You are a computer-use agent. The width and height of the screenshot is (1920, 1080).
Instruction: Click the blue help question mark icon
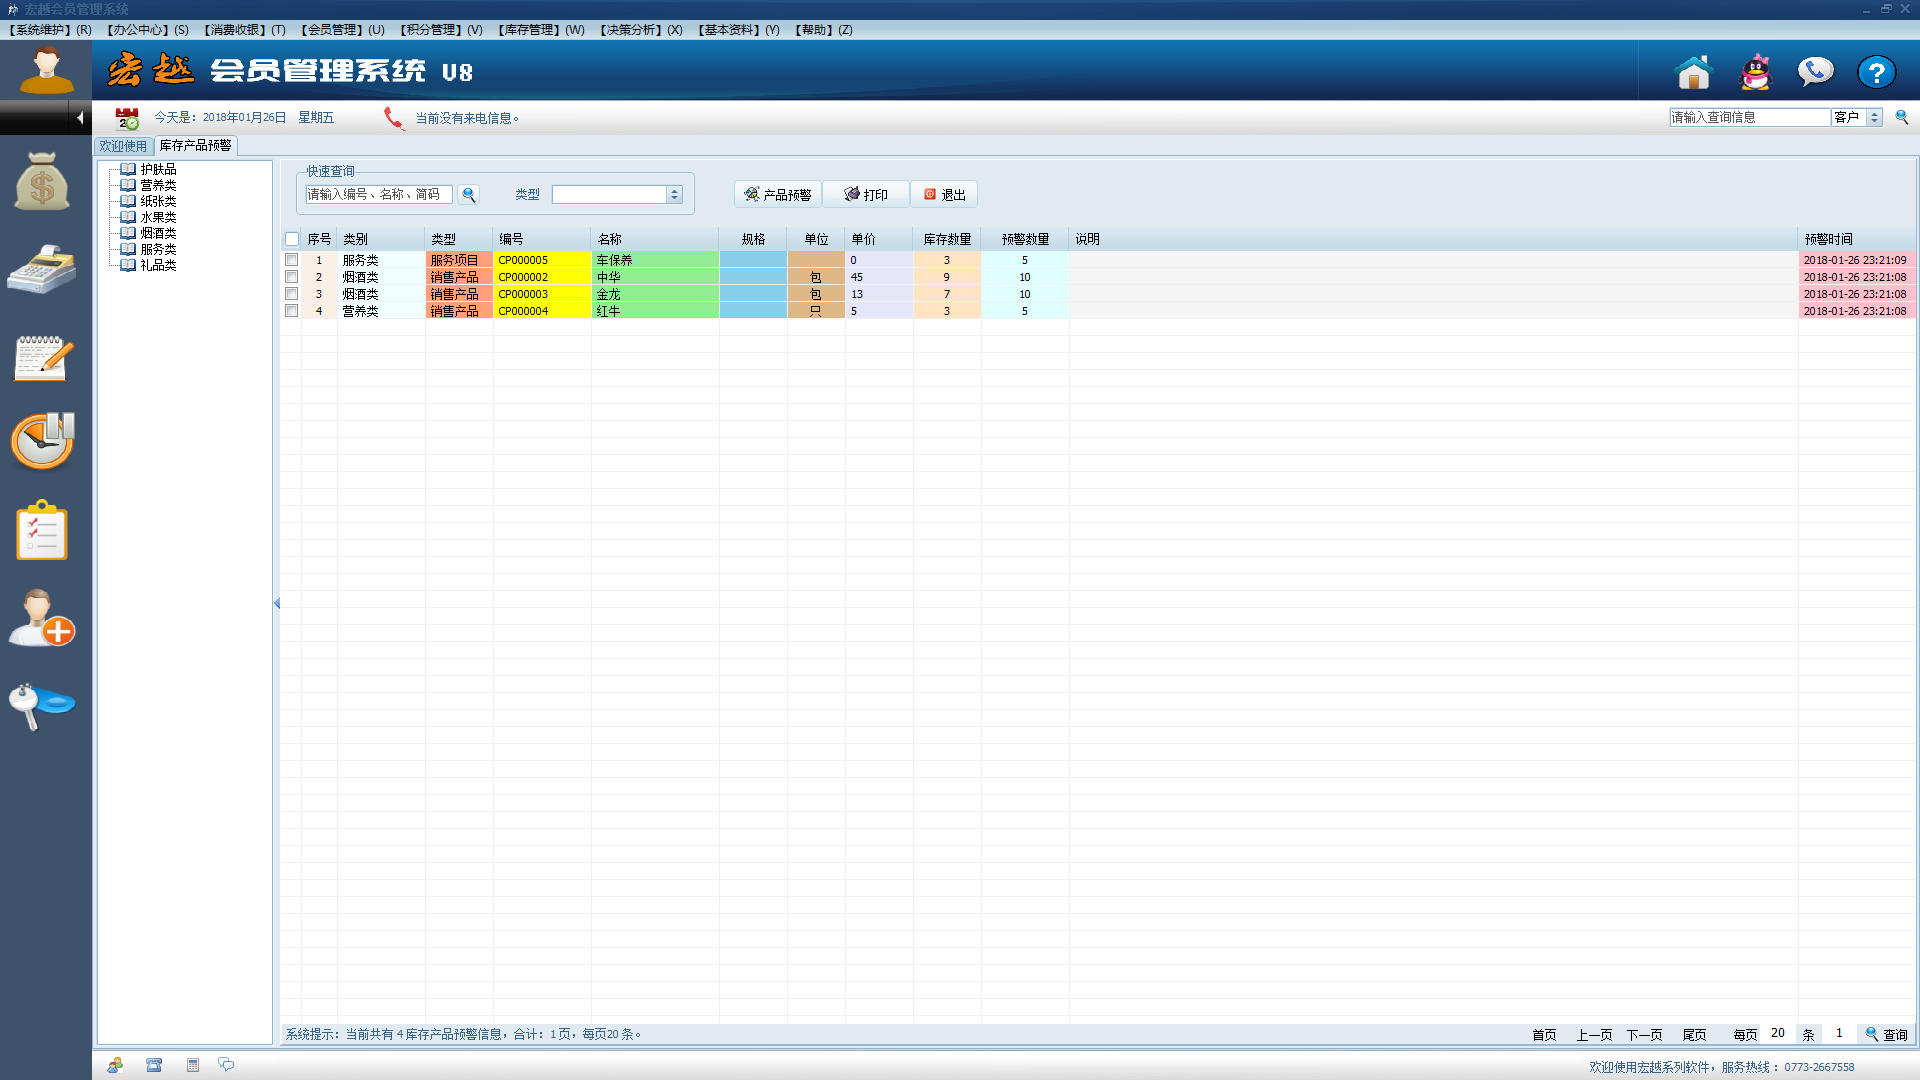(x=1876, y=72)
